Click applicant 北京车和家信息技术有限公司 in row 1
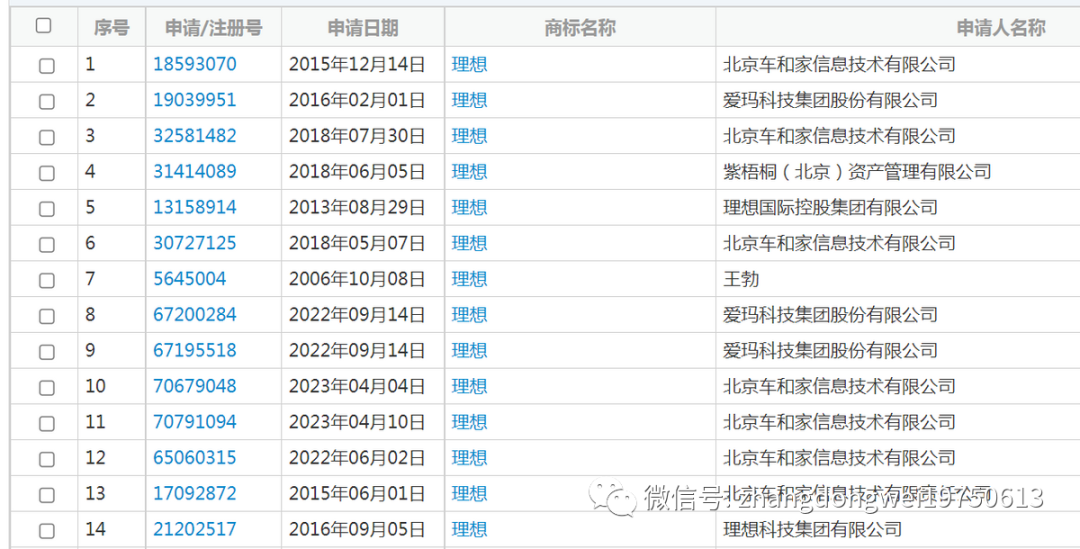 pyautogui.click(x=839, y=64)
